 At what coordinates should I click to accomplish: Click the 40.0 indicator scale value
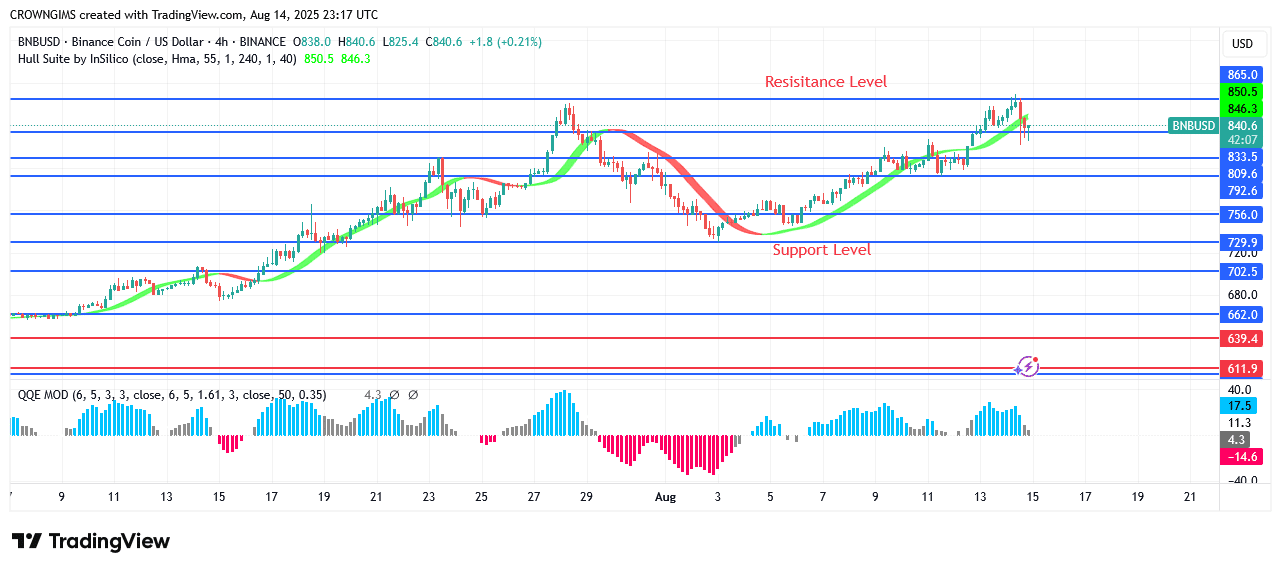pos(1240,390)
